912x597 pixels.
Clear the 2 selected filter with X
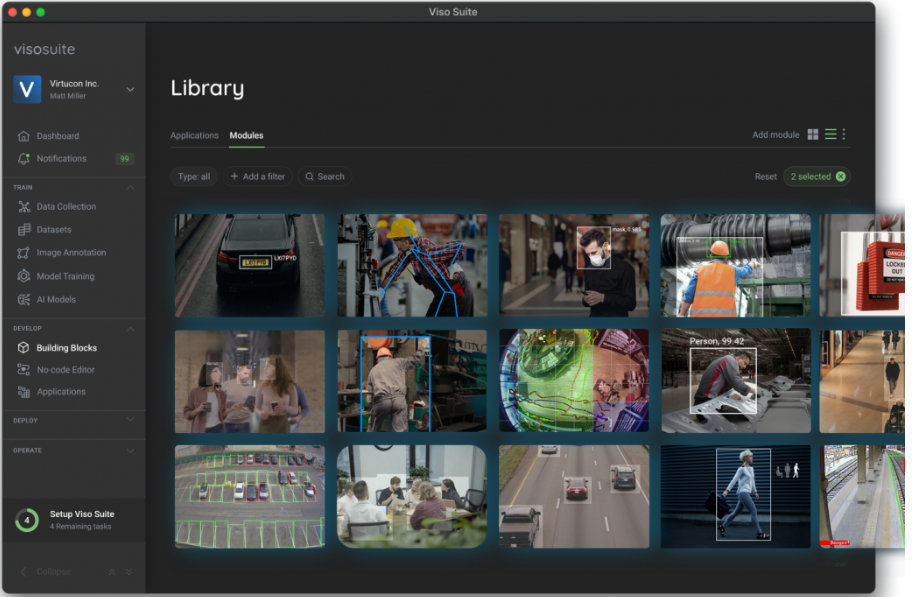[840, 176]
